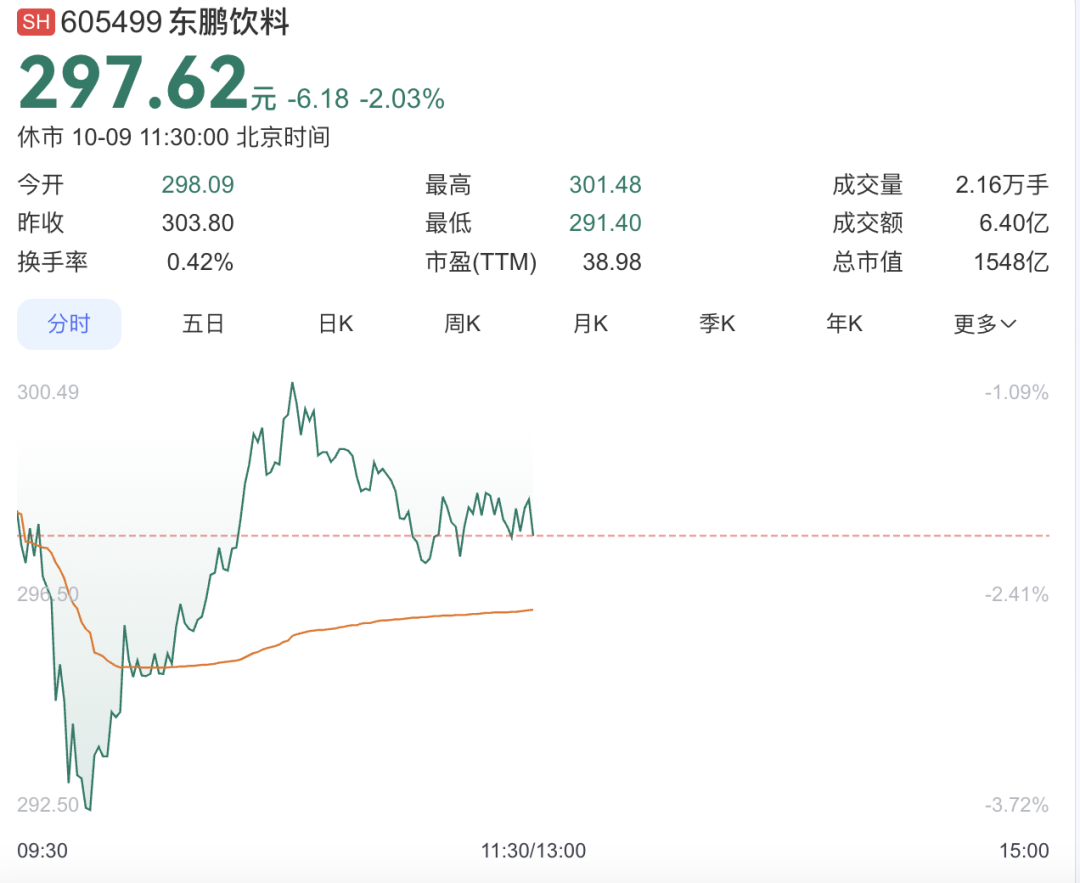Click the 最高 value 301.48

tap(605, 185)
